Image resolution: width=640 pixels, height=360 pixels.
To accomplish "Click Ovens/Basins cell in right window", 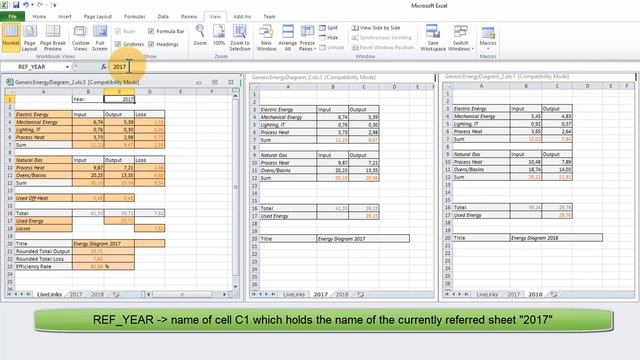I will pyautogui.click(x=481, y=169).
